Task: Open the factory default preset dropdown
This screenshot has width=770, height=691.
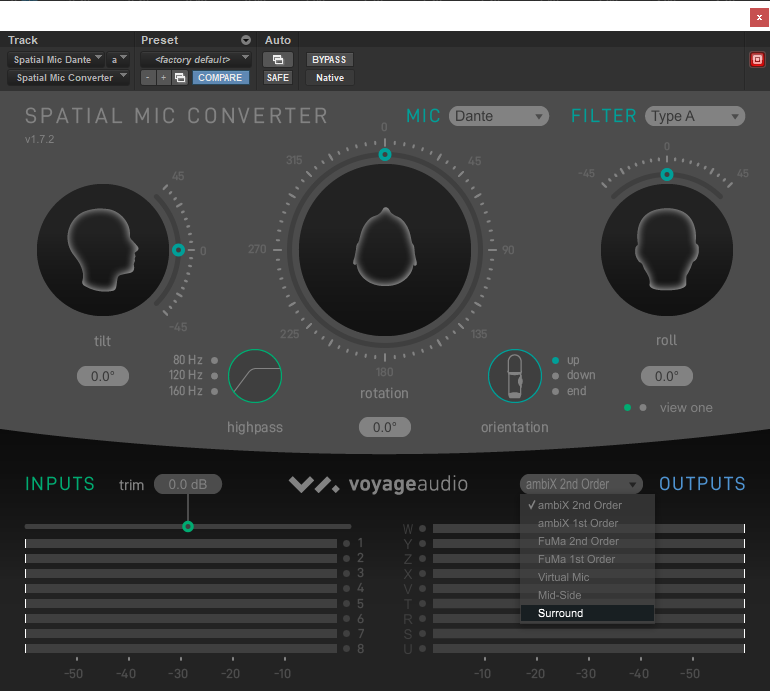Action: (x=196, y=60)
